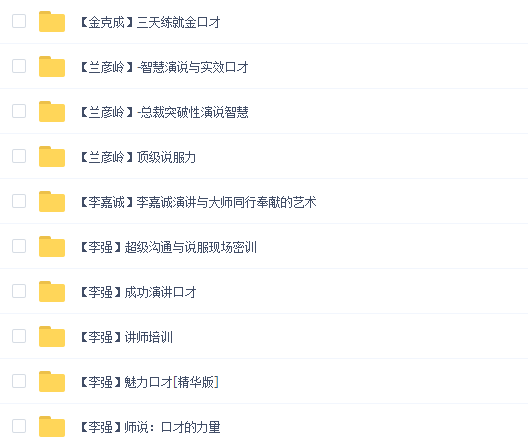Check the box beside 师说：口才的力量

(x=19, y=426)
